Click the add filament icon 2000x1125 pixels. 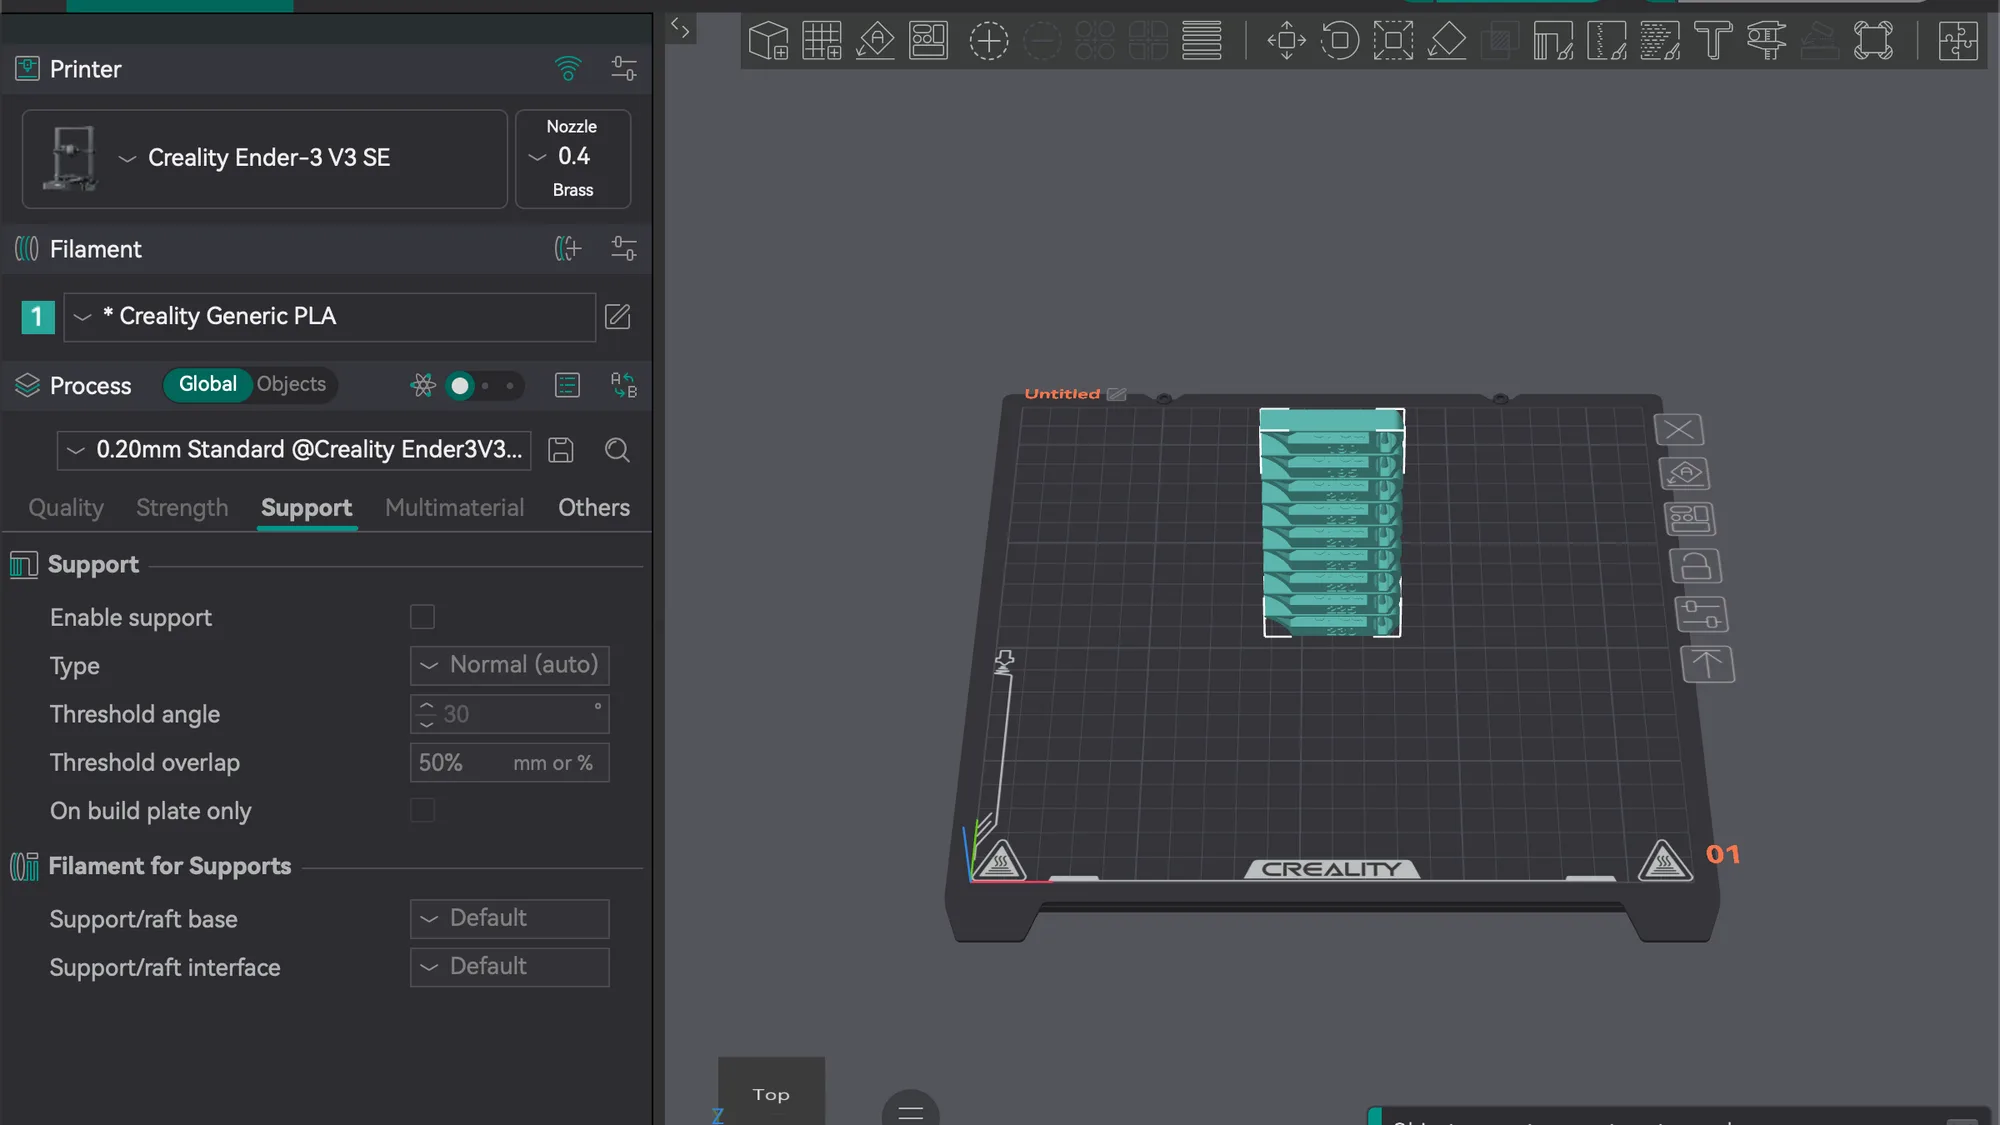tap(568, 248)
